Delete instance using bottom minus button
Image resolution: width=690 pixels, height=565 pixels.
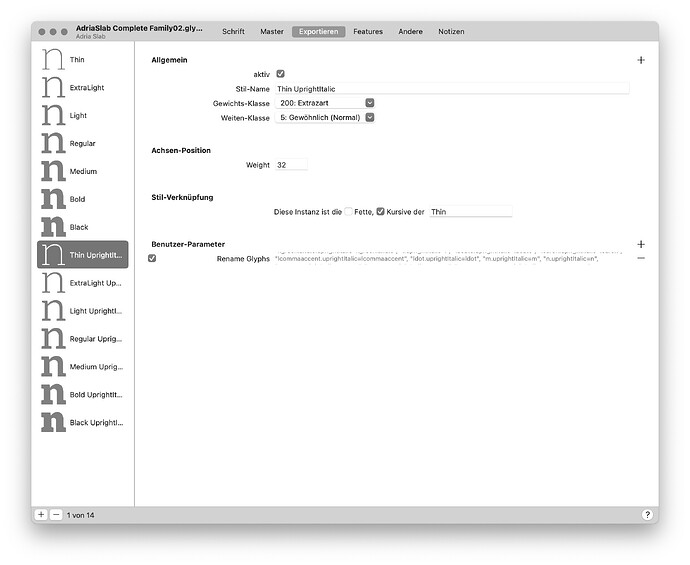(x=56, y=514)
